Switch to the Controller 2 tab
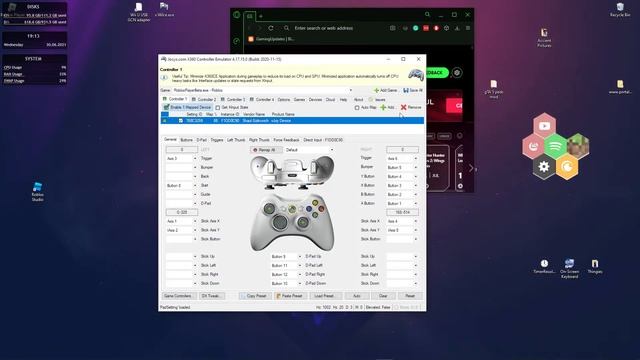 click(x=204, y=100)
